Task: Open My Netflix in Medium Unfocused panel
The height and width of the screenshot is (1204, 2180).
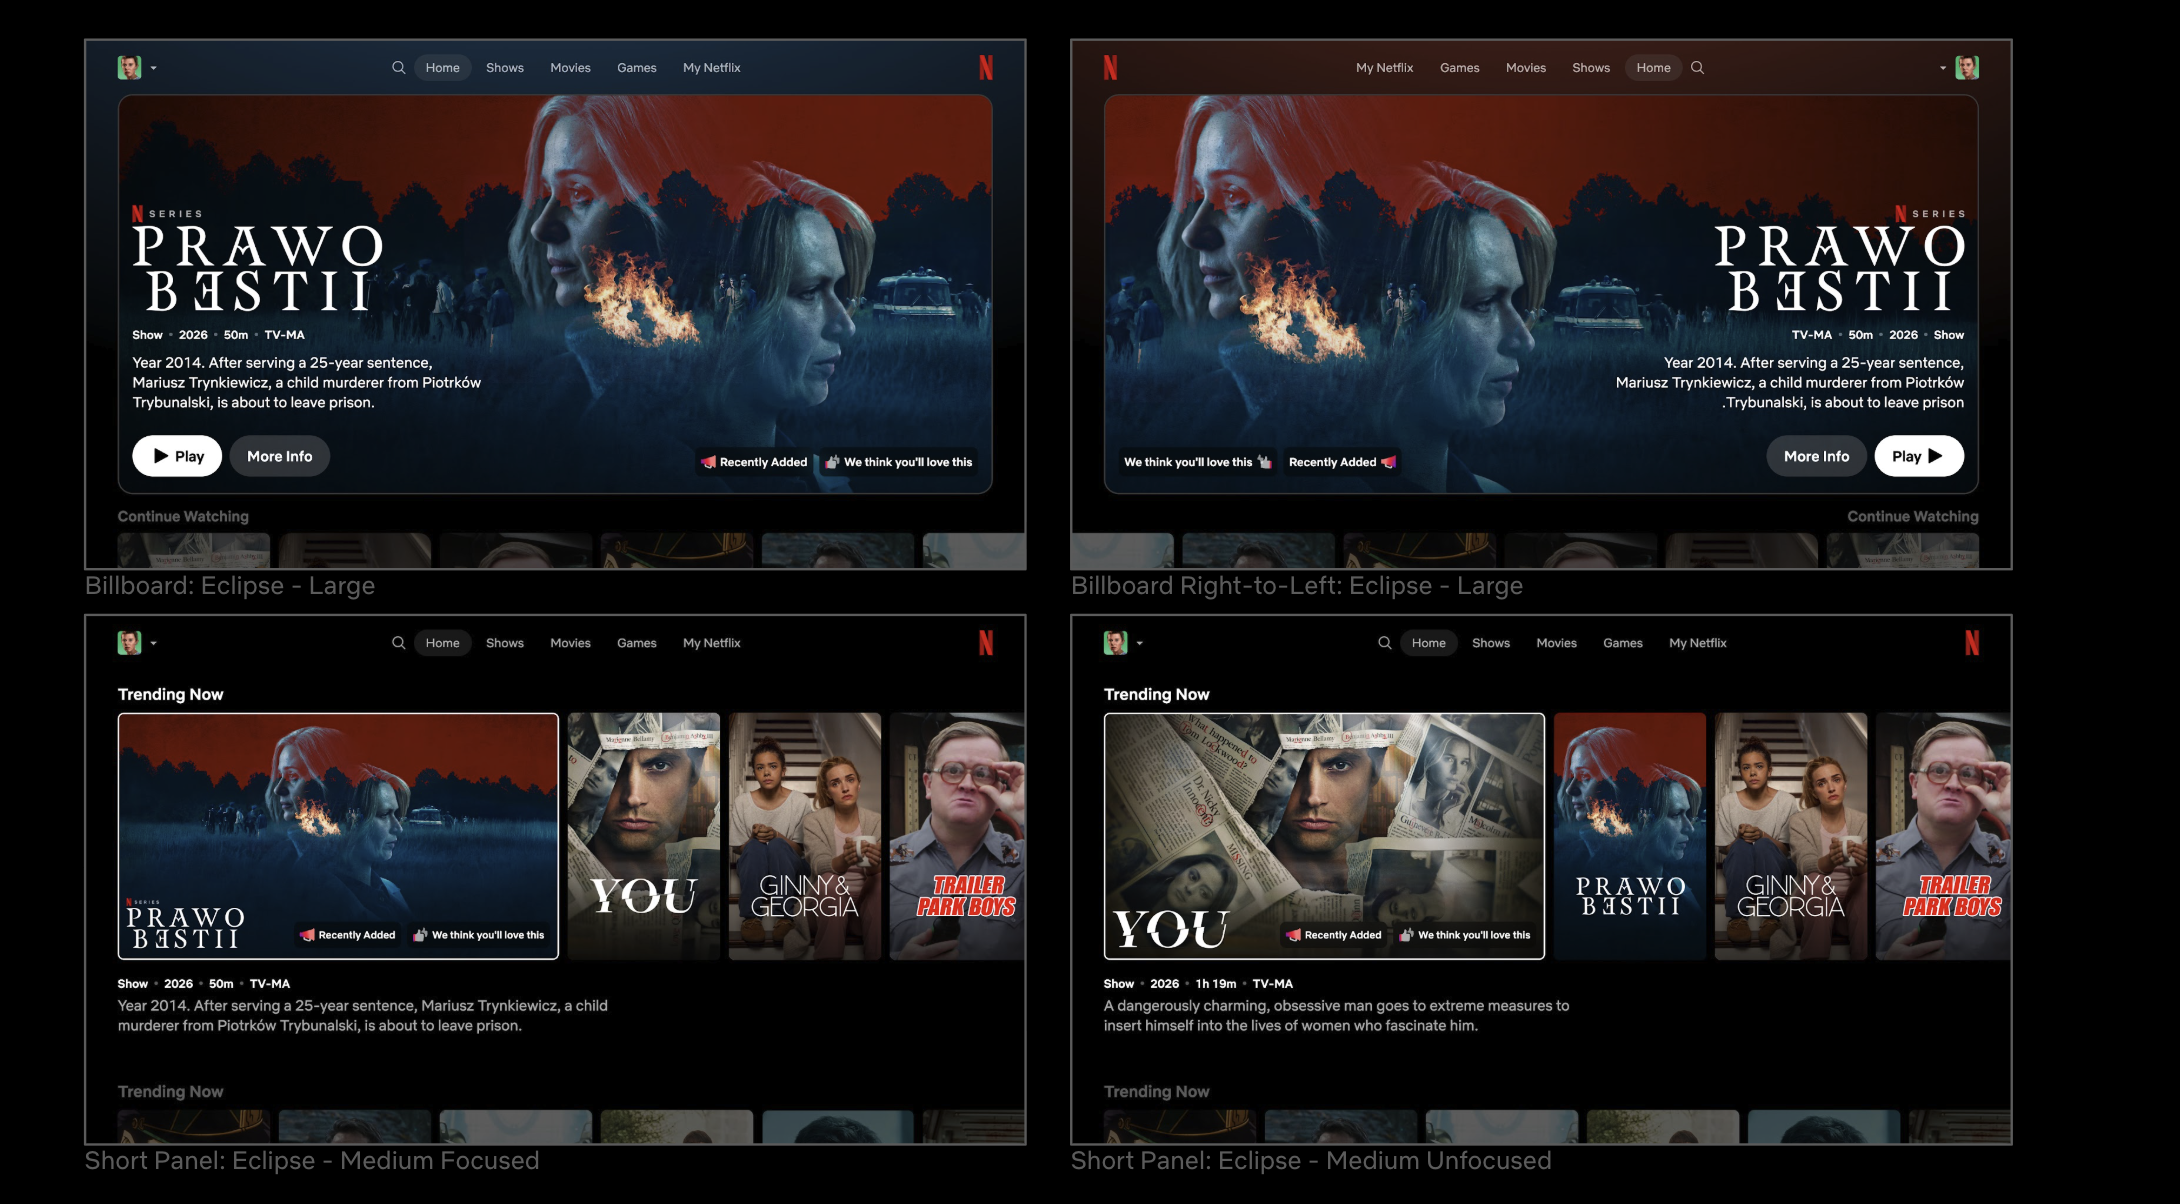Action: tap(1698, 643)
